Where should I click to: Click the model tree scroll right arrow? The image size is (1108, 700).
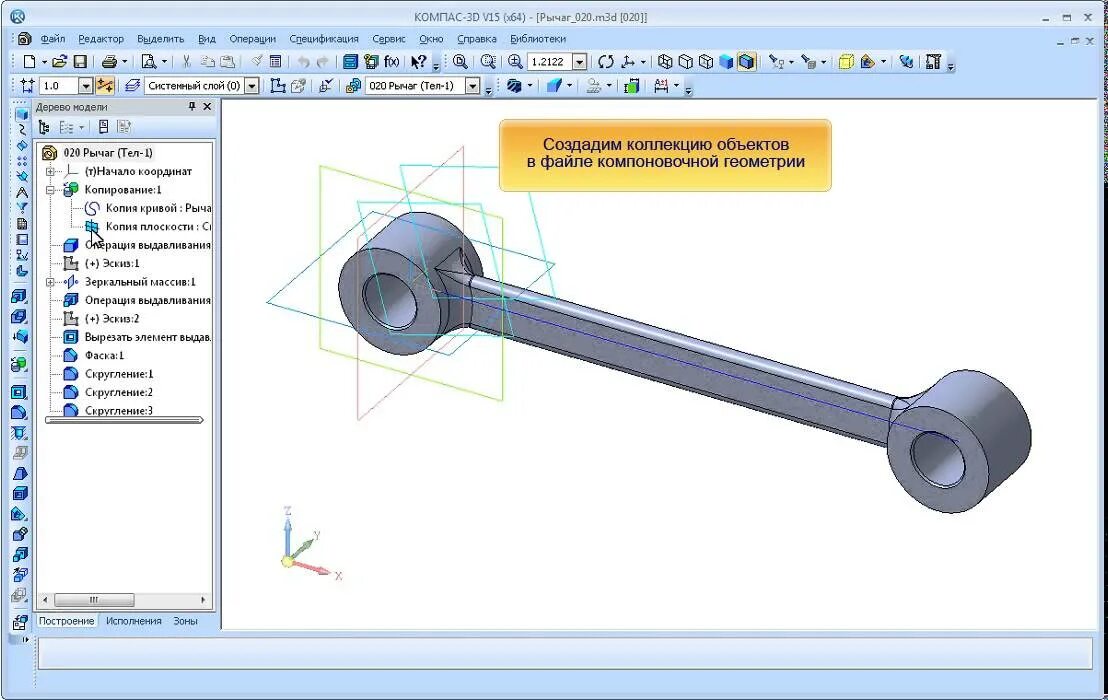(203, 600)
